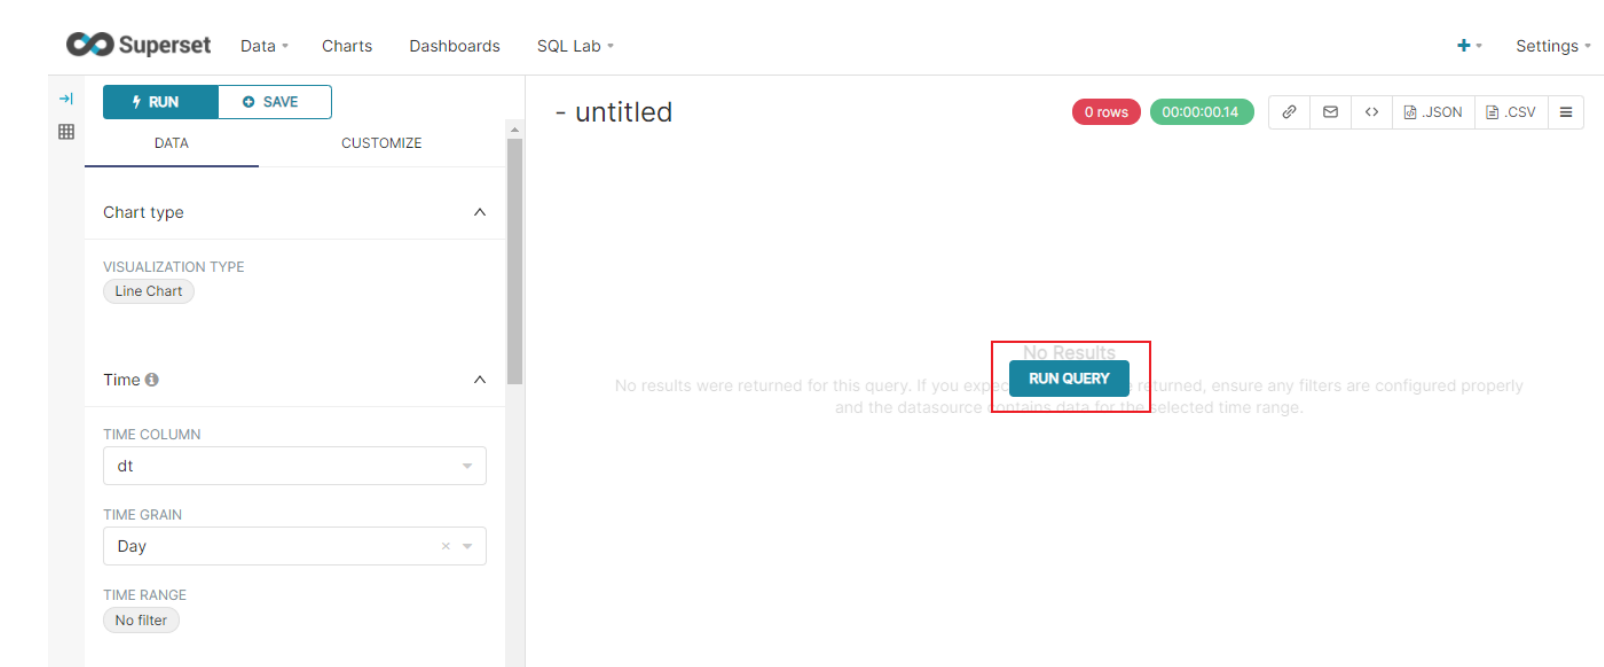Click the plus icon for new item

tap(1464, 45)
